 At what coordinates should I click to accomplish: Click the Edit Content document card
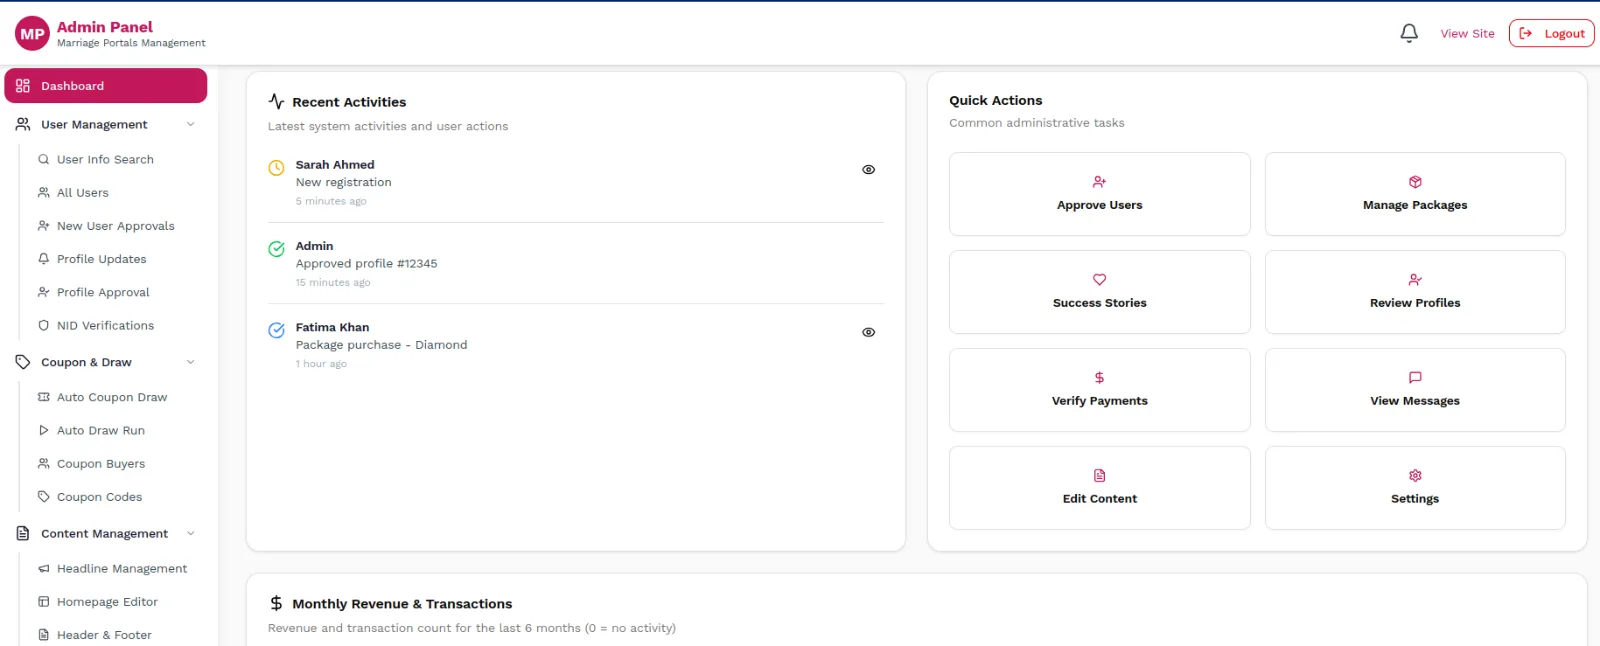point(1099,488)
